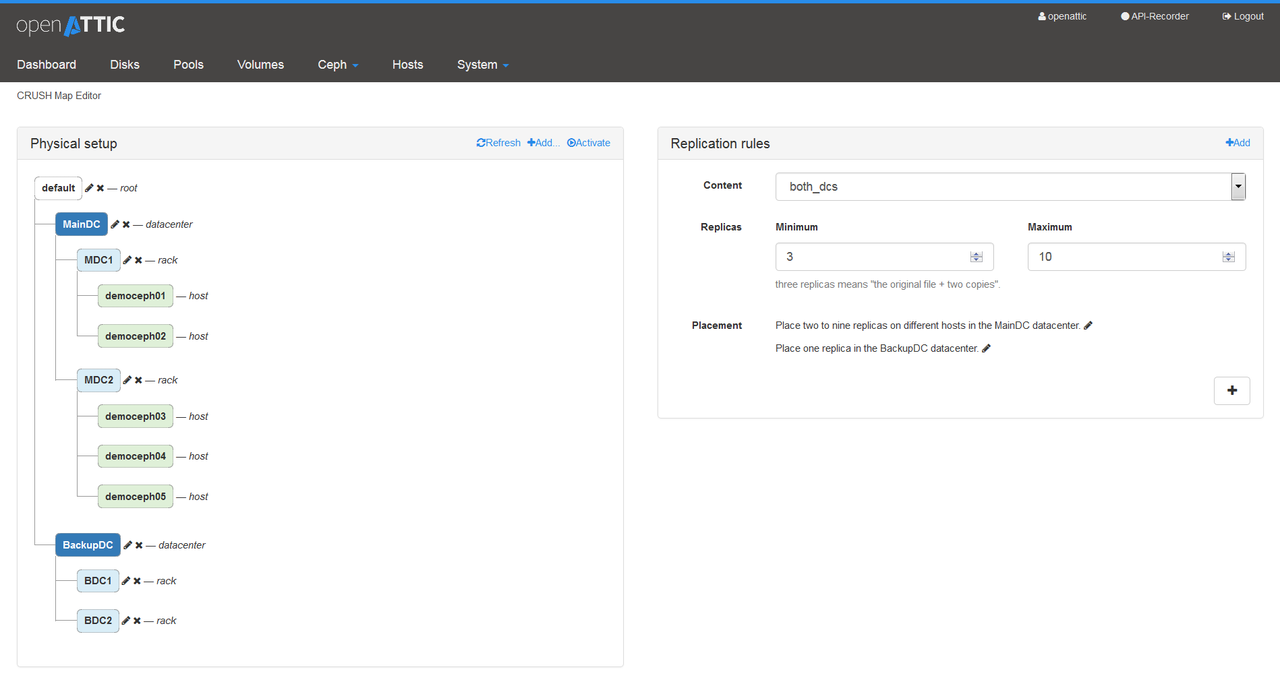Open the Content dropdown showing both_dcs
The height and width of the screenshot is (684, 1280).
[1011, 187]
